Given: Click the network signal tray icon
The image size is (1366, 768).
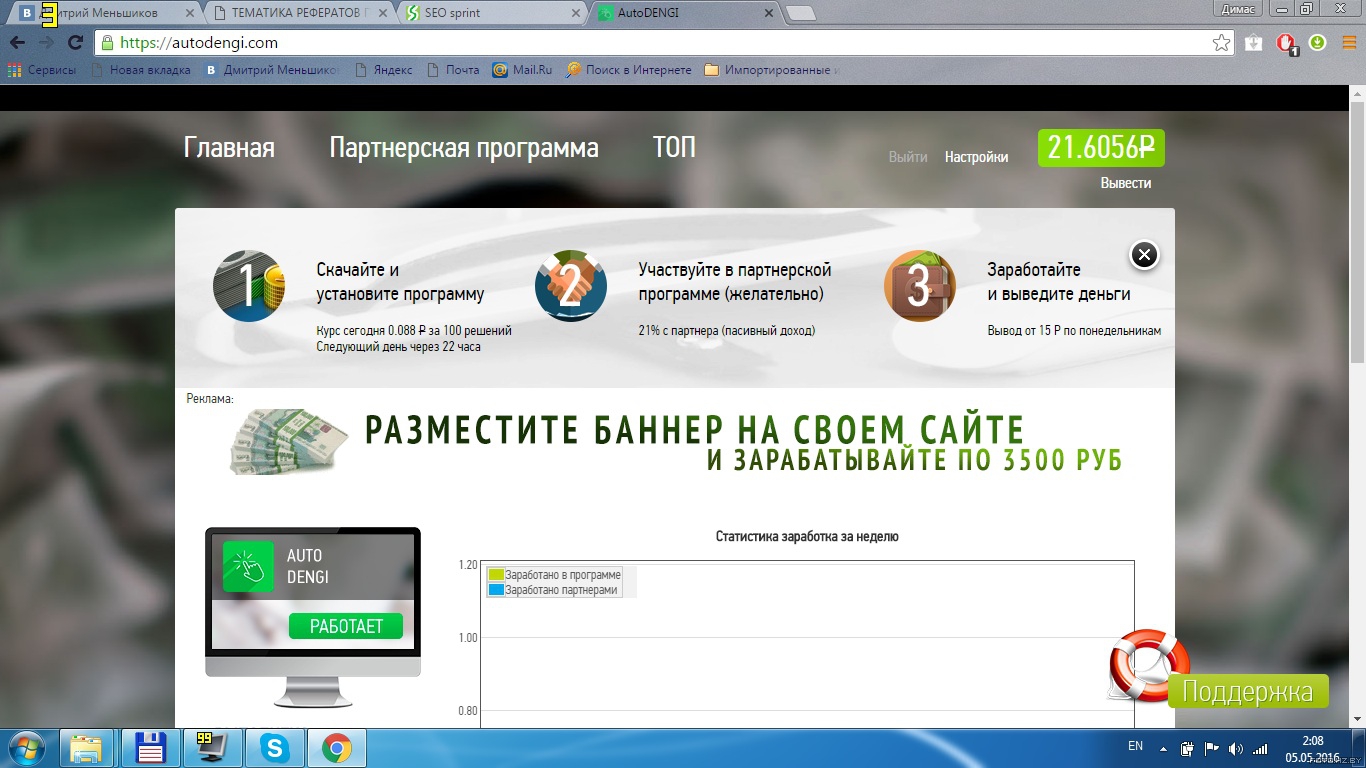Looking at the screenshot, I should (x=1260, y=748).
